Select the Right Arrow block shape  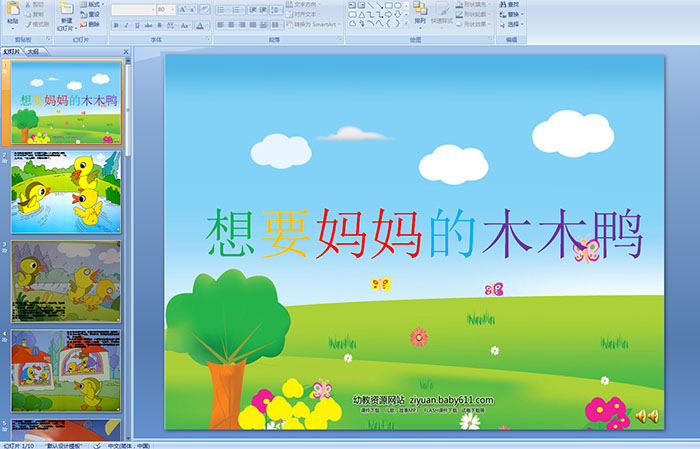pos(388,15)
